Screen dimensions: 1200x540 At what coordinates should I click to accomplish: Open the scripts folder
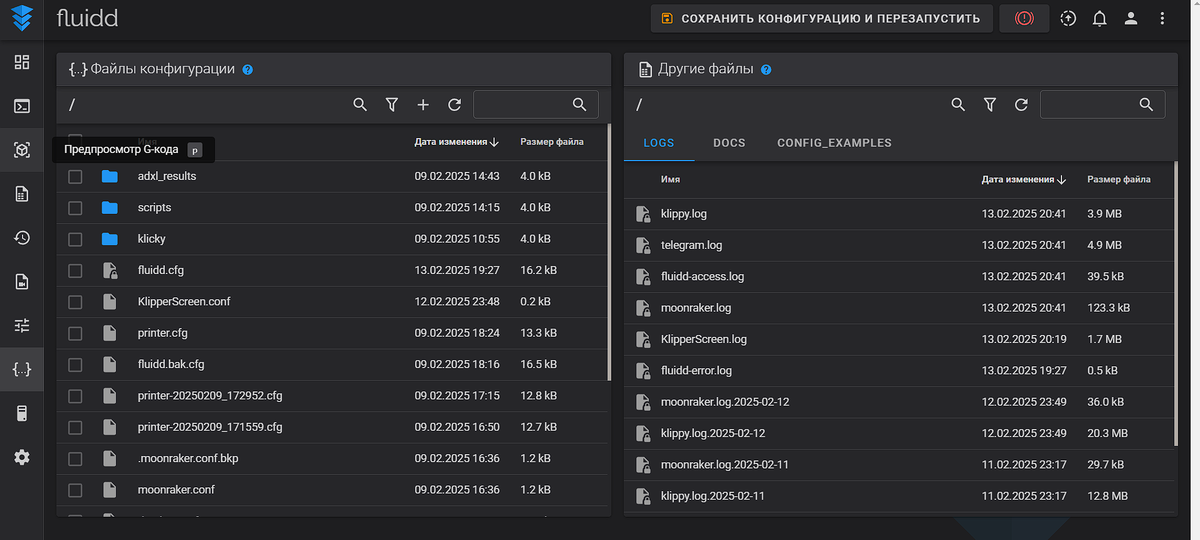click(154, 208)
